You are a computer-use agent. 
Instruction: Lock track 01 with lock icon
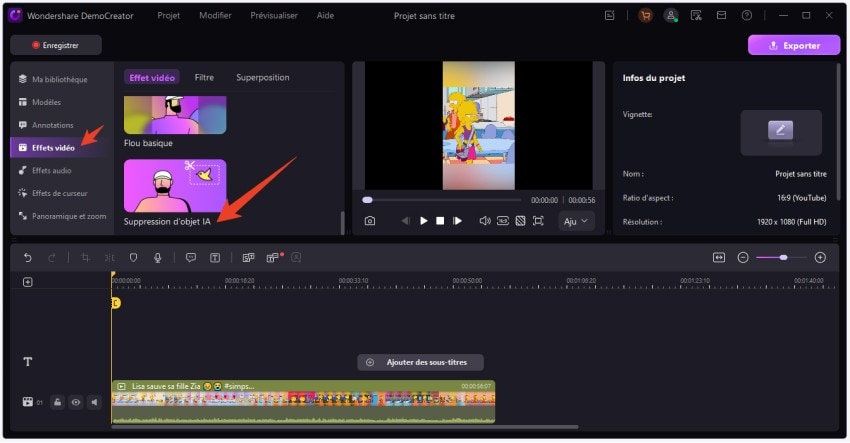(x=57, y=402)
